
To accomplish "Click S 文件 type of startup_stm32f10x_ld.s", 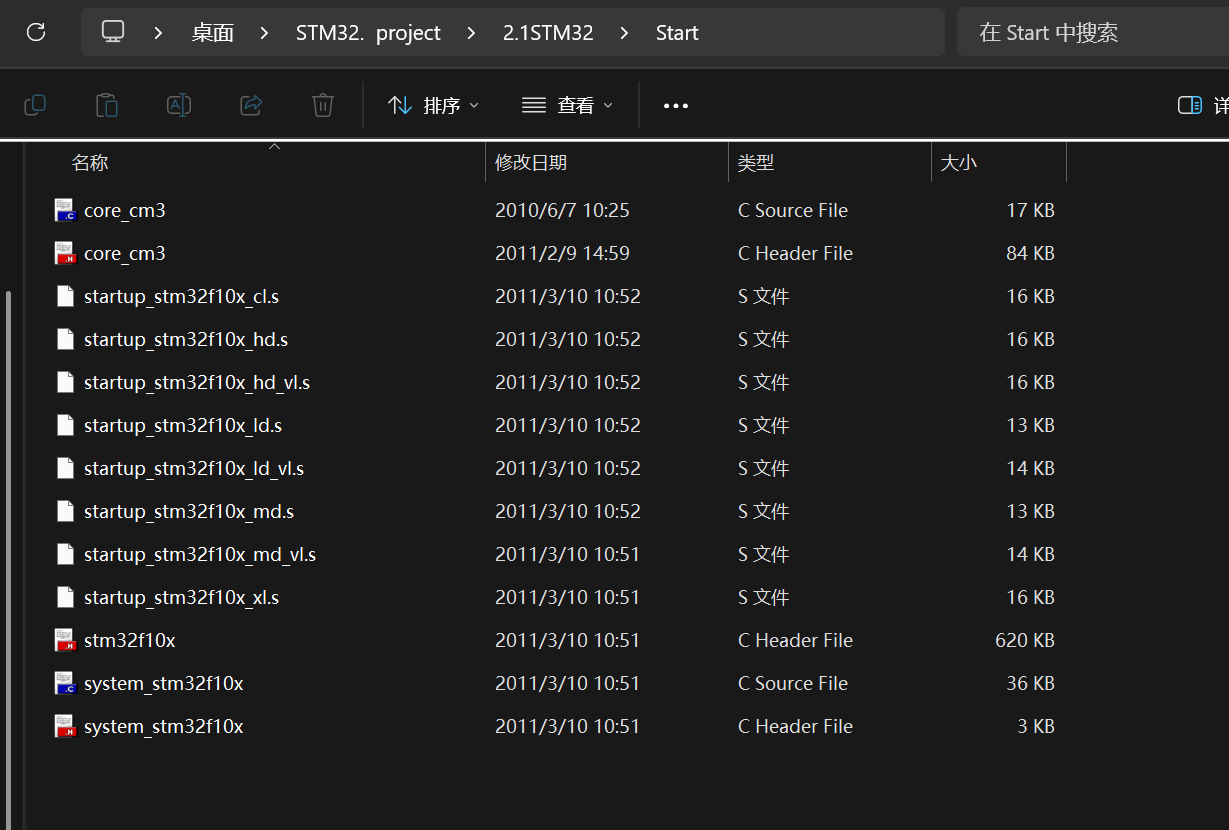I will [x=764, y=425].
